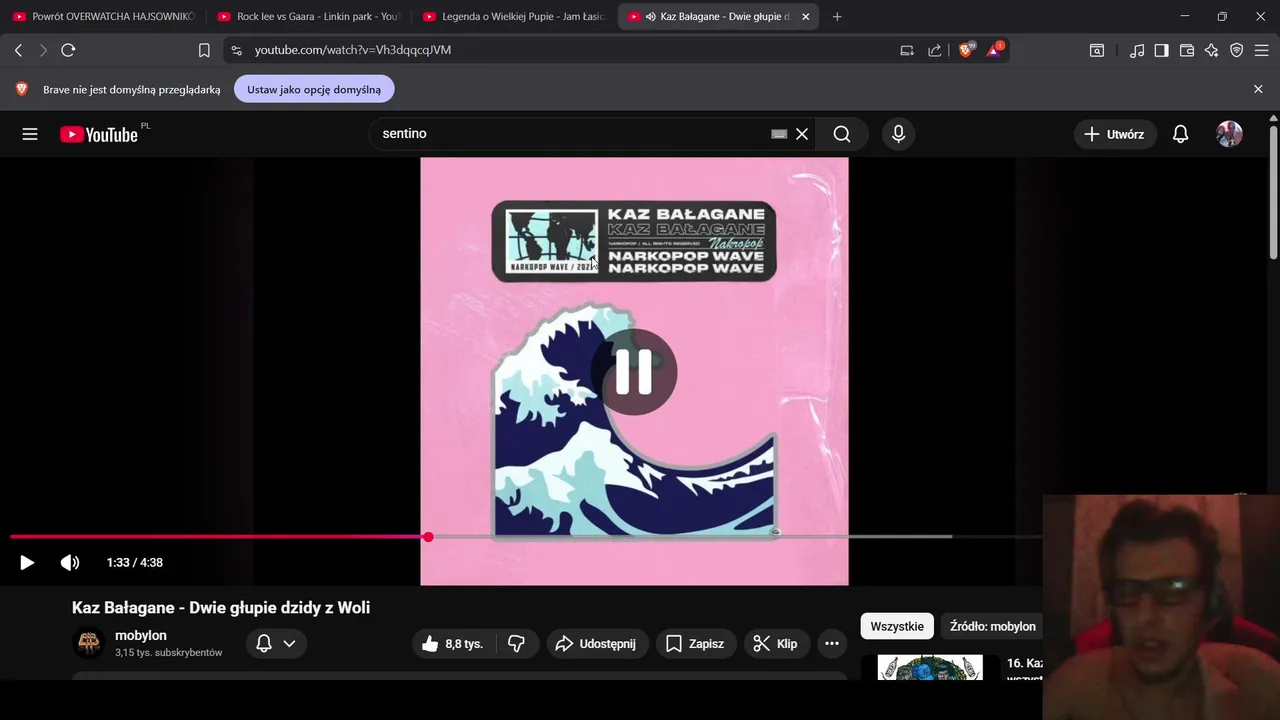Image resolution: width=1280 pixels, height=720 pixels.
Task: Start voice search with microphone
Action: tap(898, 134)
